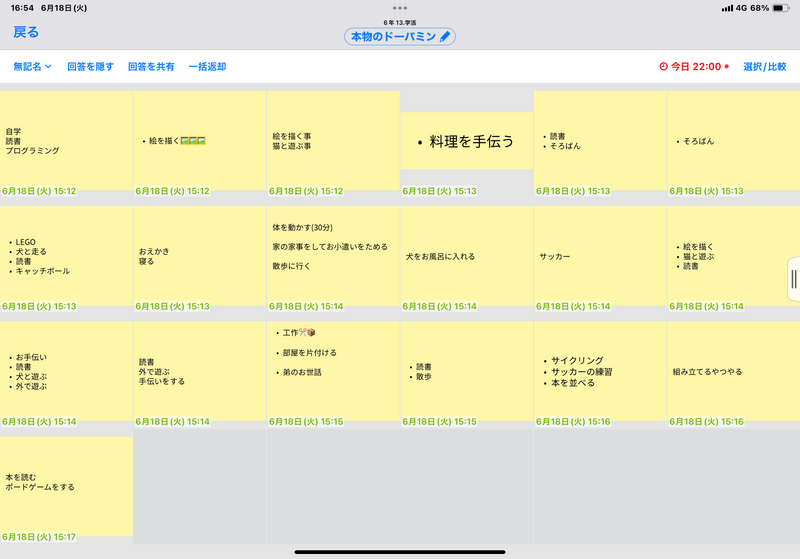Pull out the right edge panel handle
This screenshot has height=559, width=800.
click(793, 278)
